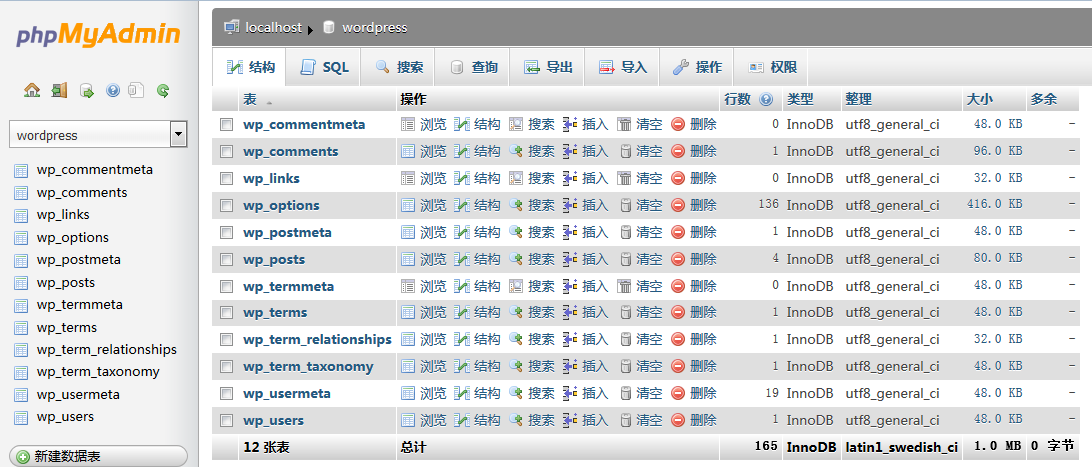Click the 大小 column header

[979, 100]
